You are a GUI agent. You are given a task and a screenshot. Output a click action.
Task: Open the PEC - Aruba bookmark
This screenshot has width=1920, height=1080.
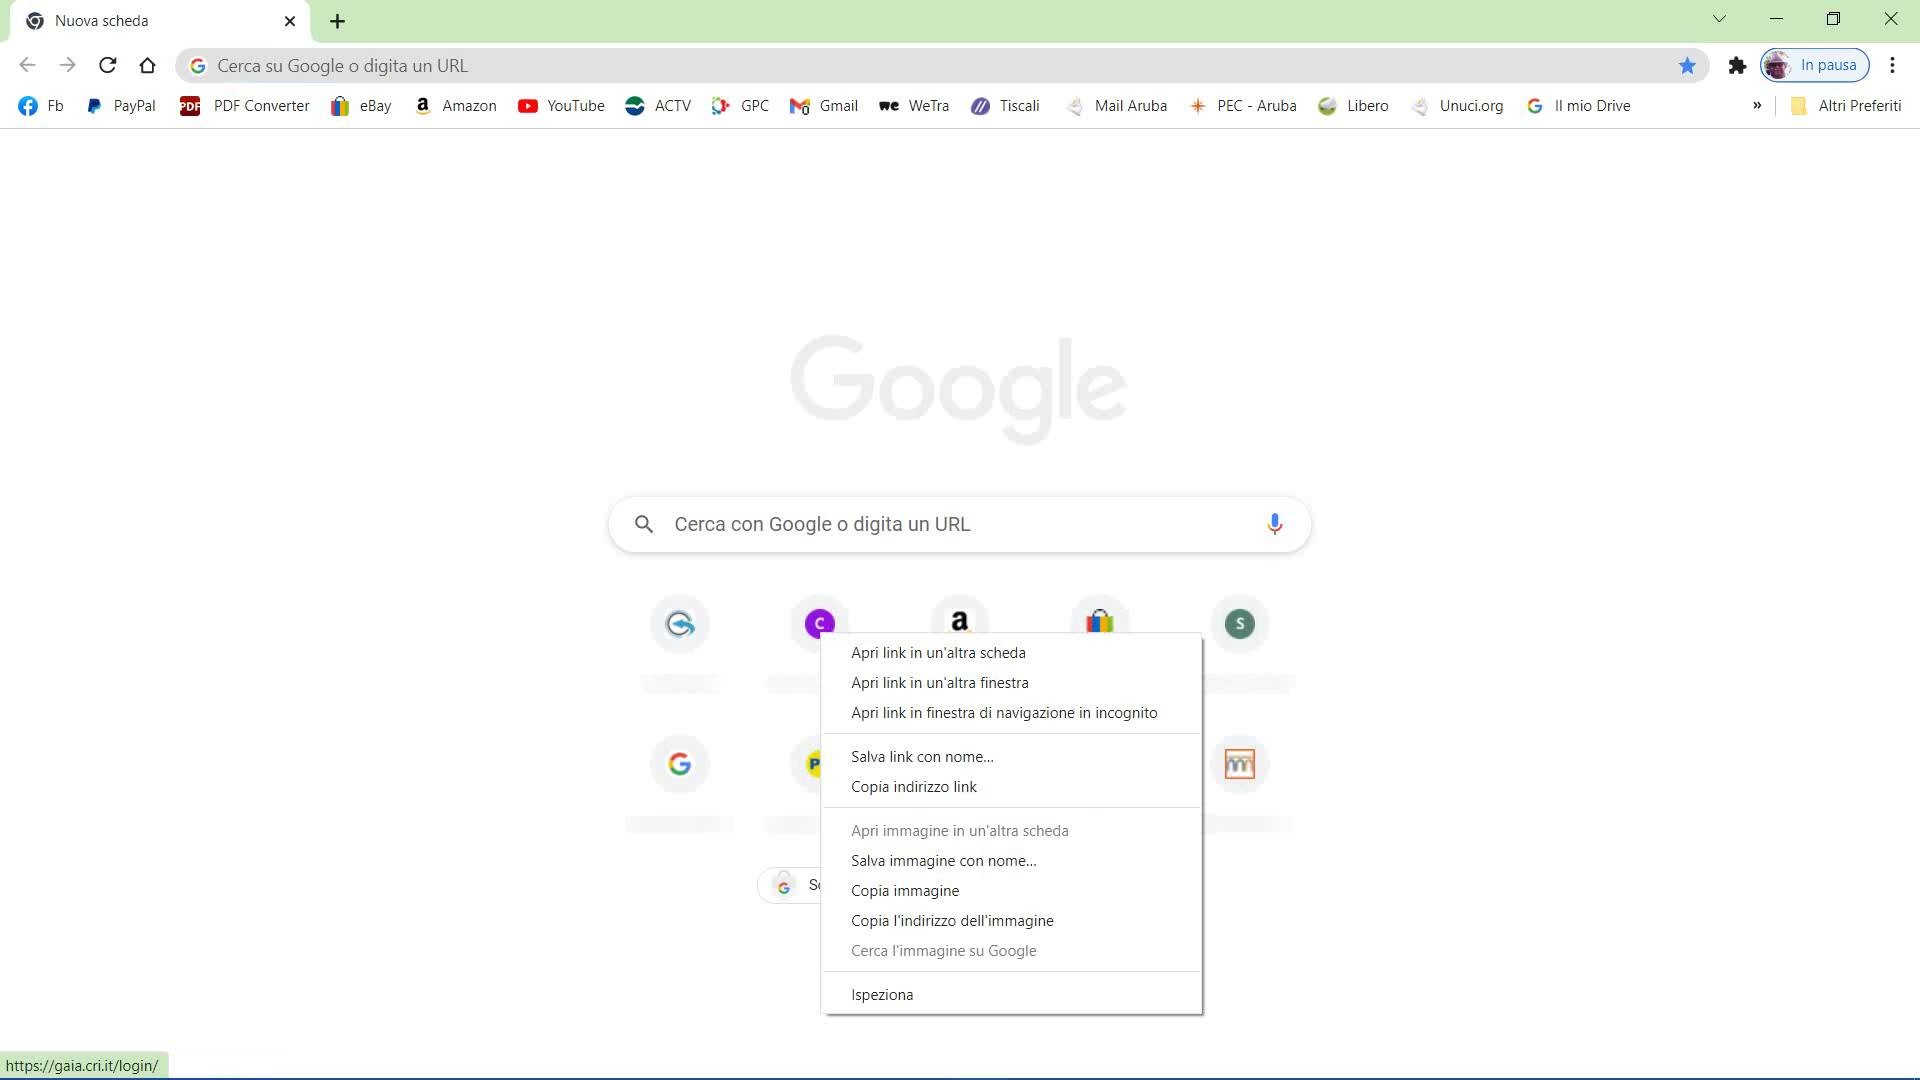(1242, 106)
